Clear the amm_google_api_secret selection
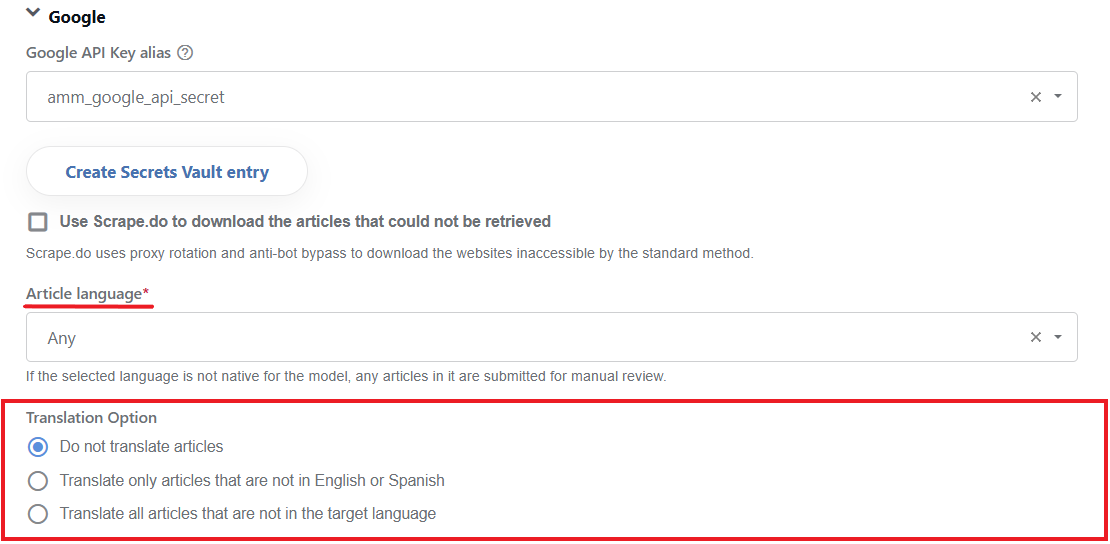The width and height of the screenshot is (1110, 544). click(x=1036, y=97)
